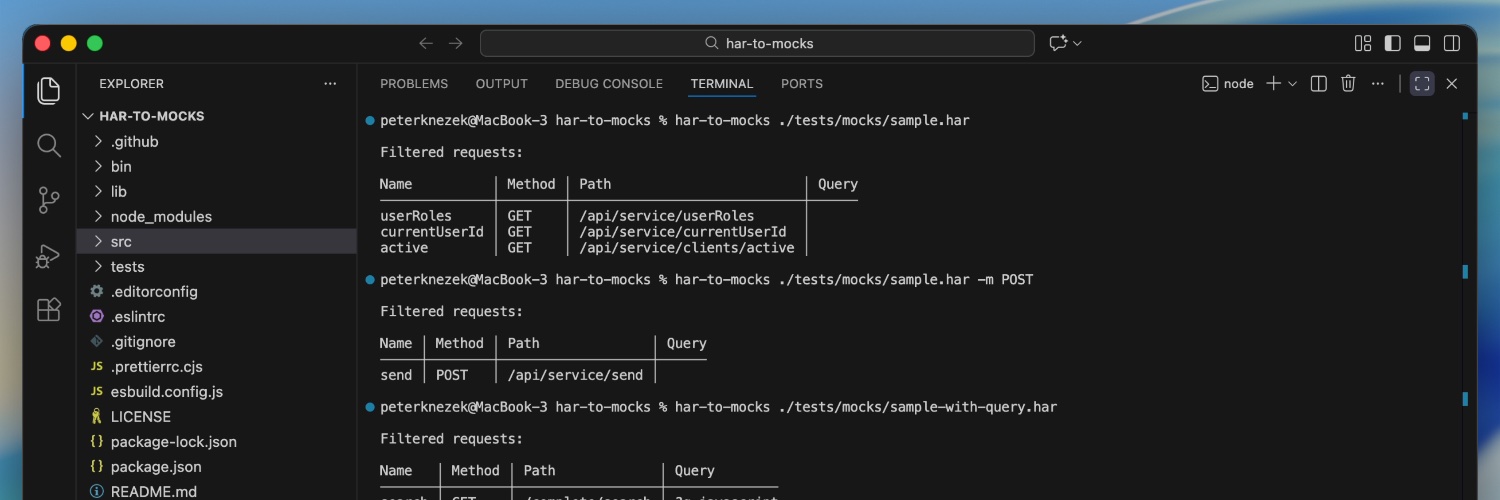Split the terminal panel
This screenshot has width=1500, height=500.
1319,84
